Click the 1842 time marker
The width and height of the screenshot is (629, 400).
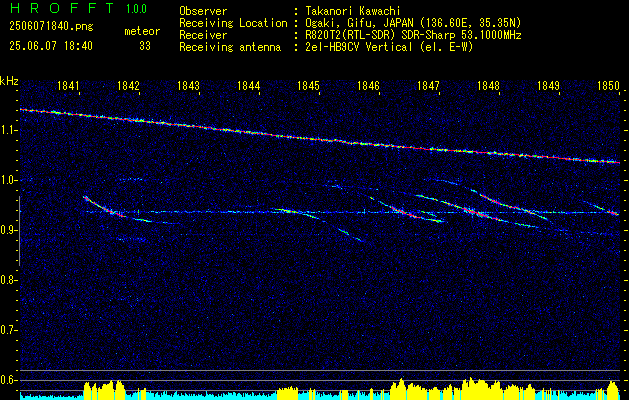[128, 86]
